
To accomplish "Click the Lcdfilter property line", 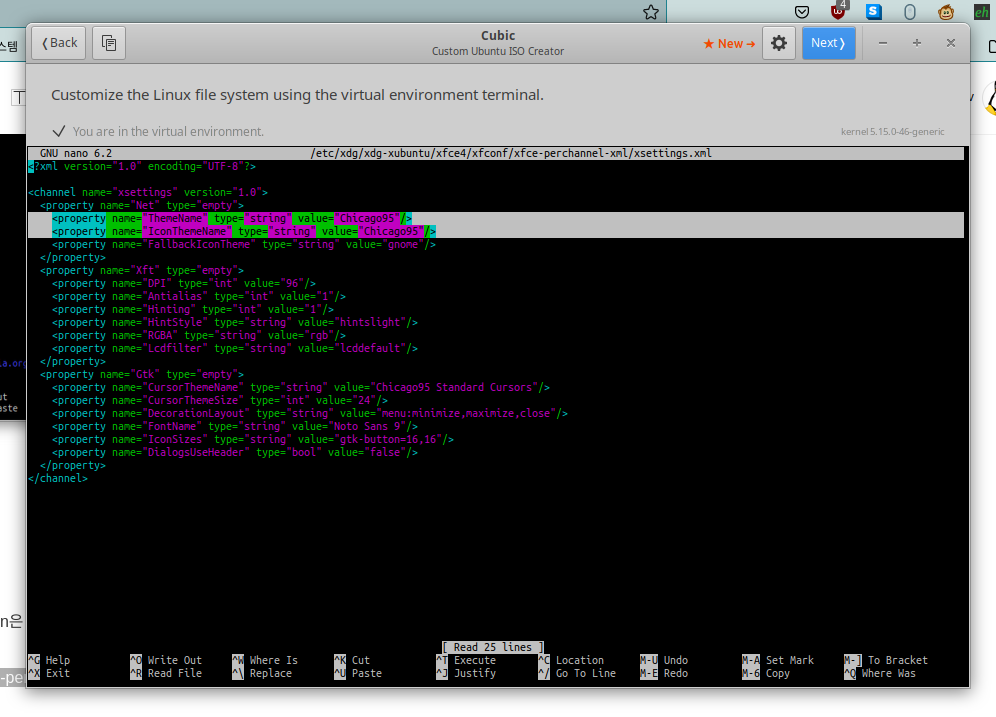I will 235,349.
